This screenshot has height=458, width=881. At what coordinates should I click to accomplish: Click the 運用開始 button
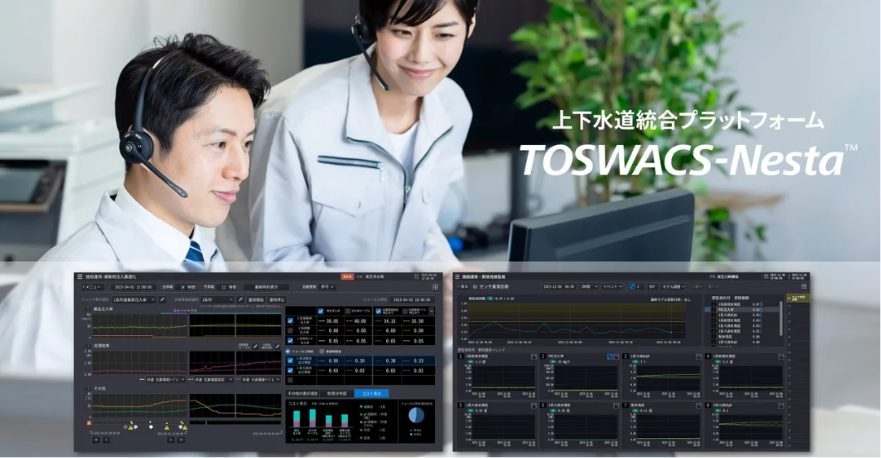pyautogui.click(x=256, y=300)
